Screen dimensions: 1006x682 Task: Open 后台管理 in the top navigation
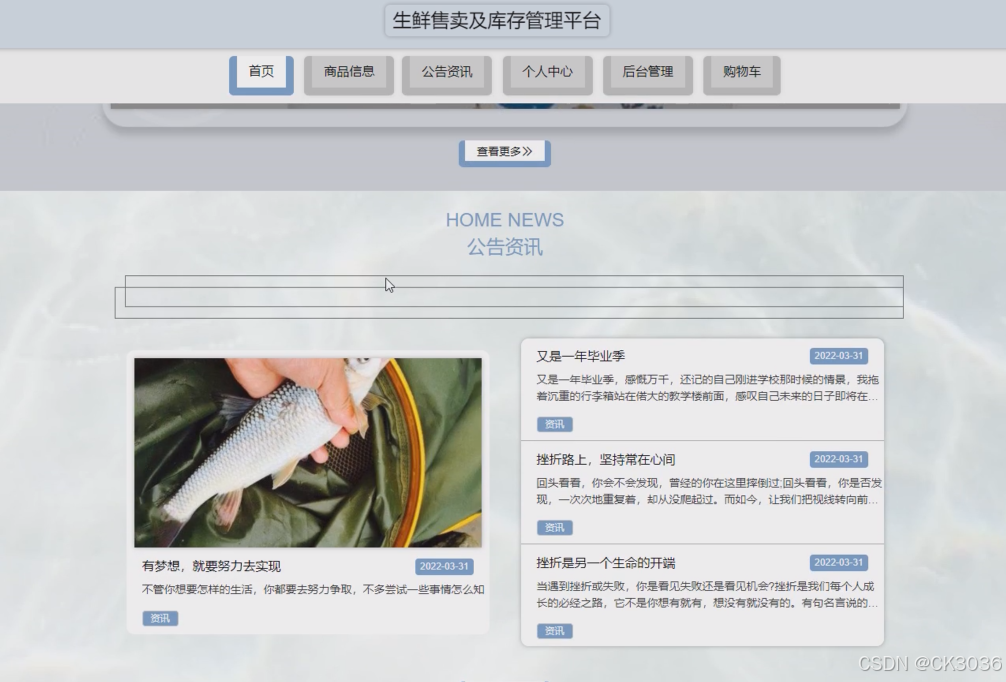[647, 71]
